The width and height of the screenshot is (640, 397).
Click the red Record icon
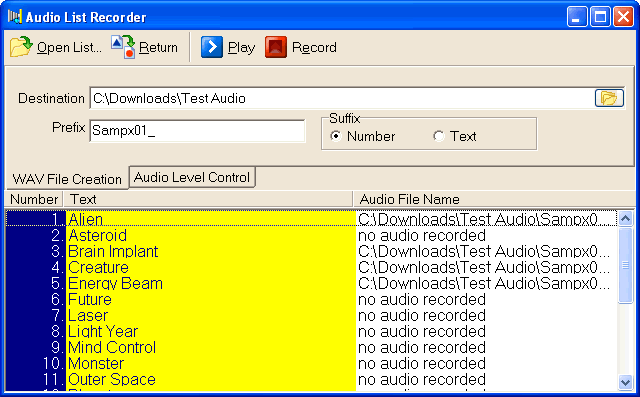[276, 47]
